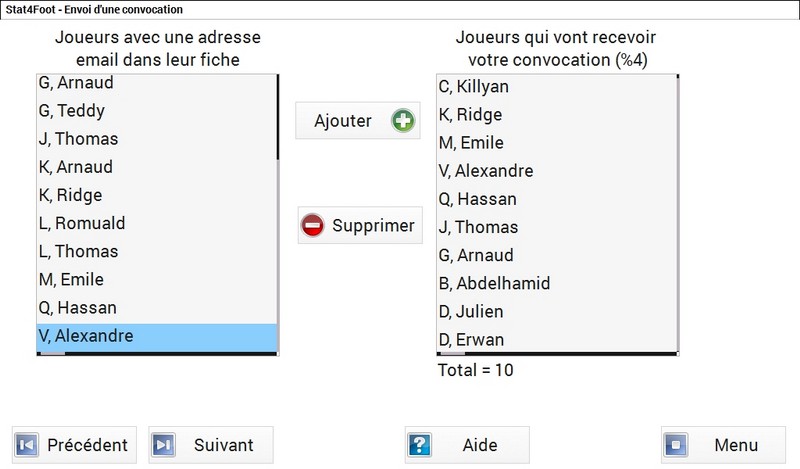
Task: Click the recipients list horizontal scrollbar thumb
Action: (x=453, y=353)
